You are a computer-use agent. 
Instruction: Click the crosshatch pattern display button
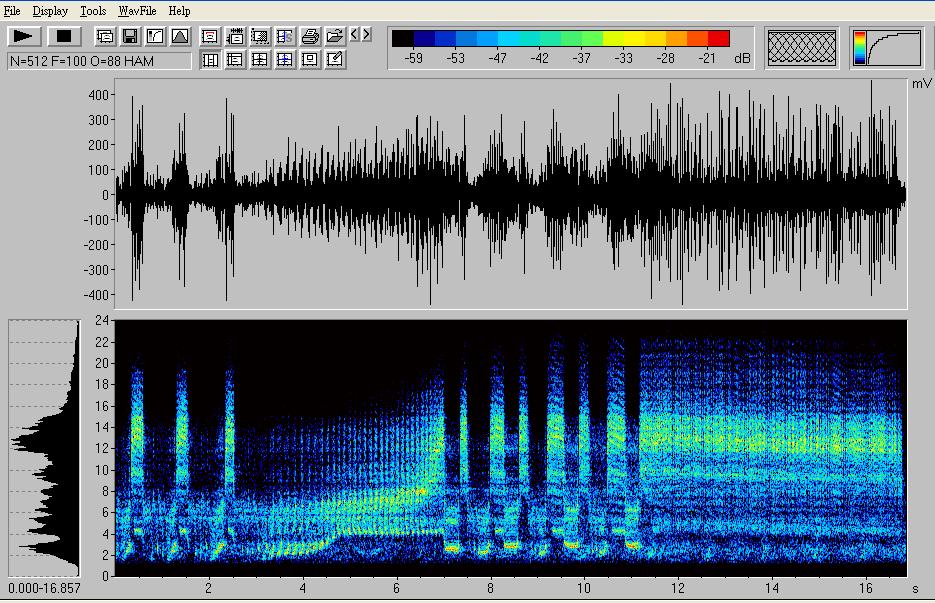(x=801, y=47)
